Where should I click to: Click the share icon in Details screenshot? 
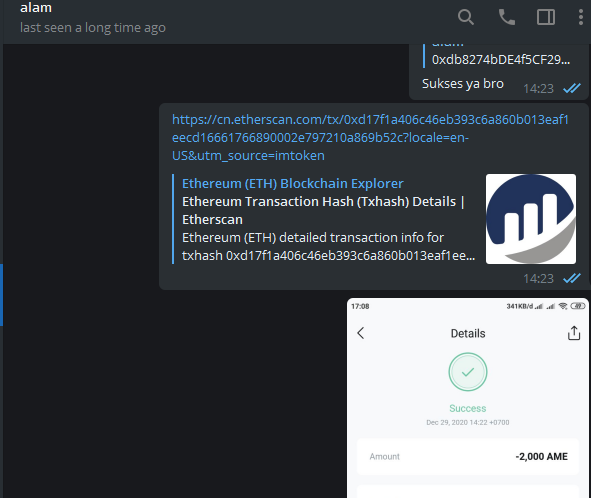tap(574, 333)
